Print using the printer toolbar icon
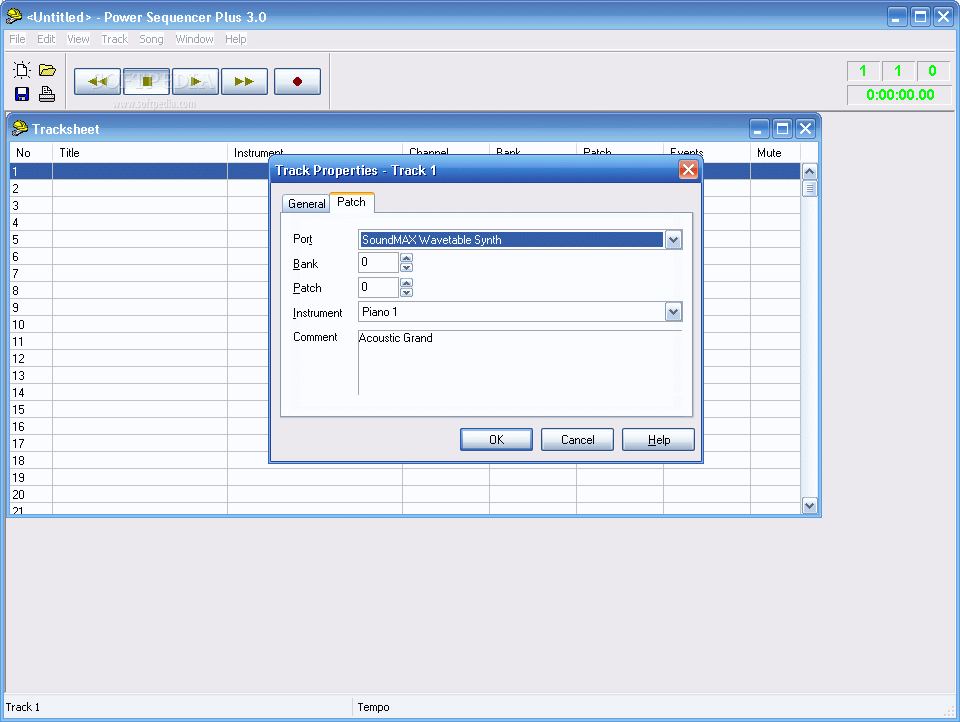The width and height of the screenshot is (960, 722). (47, 94)
